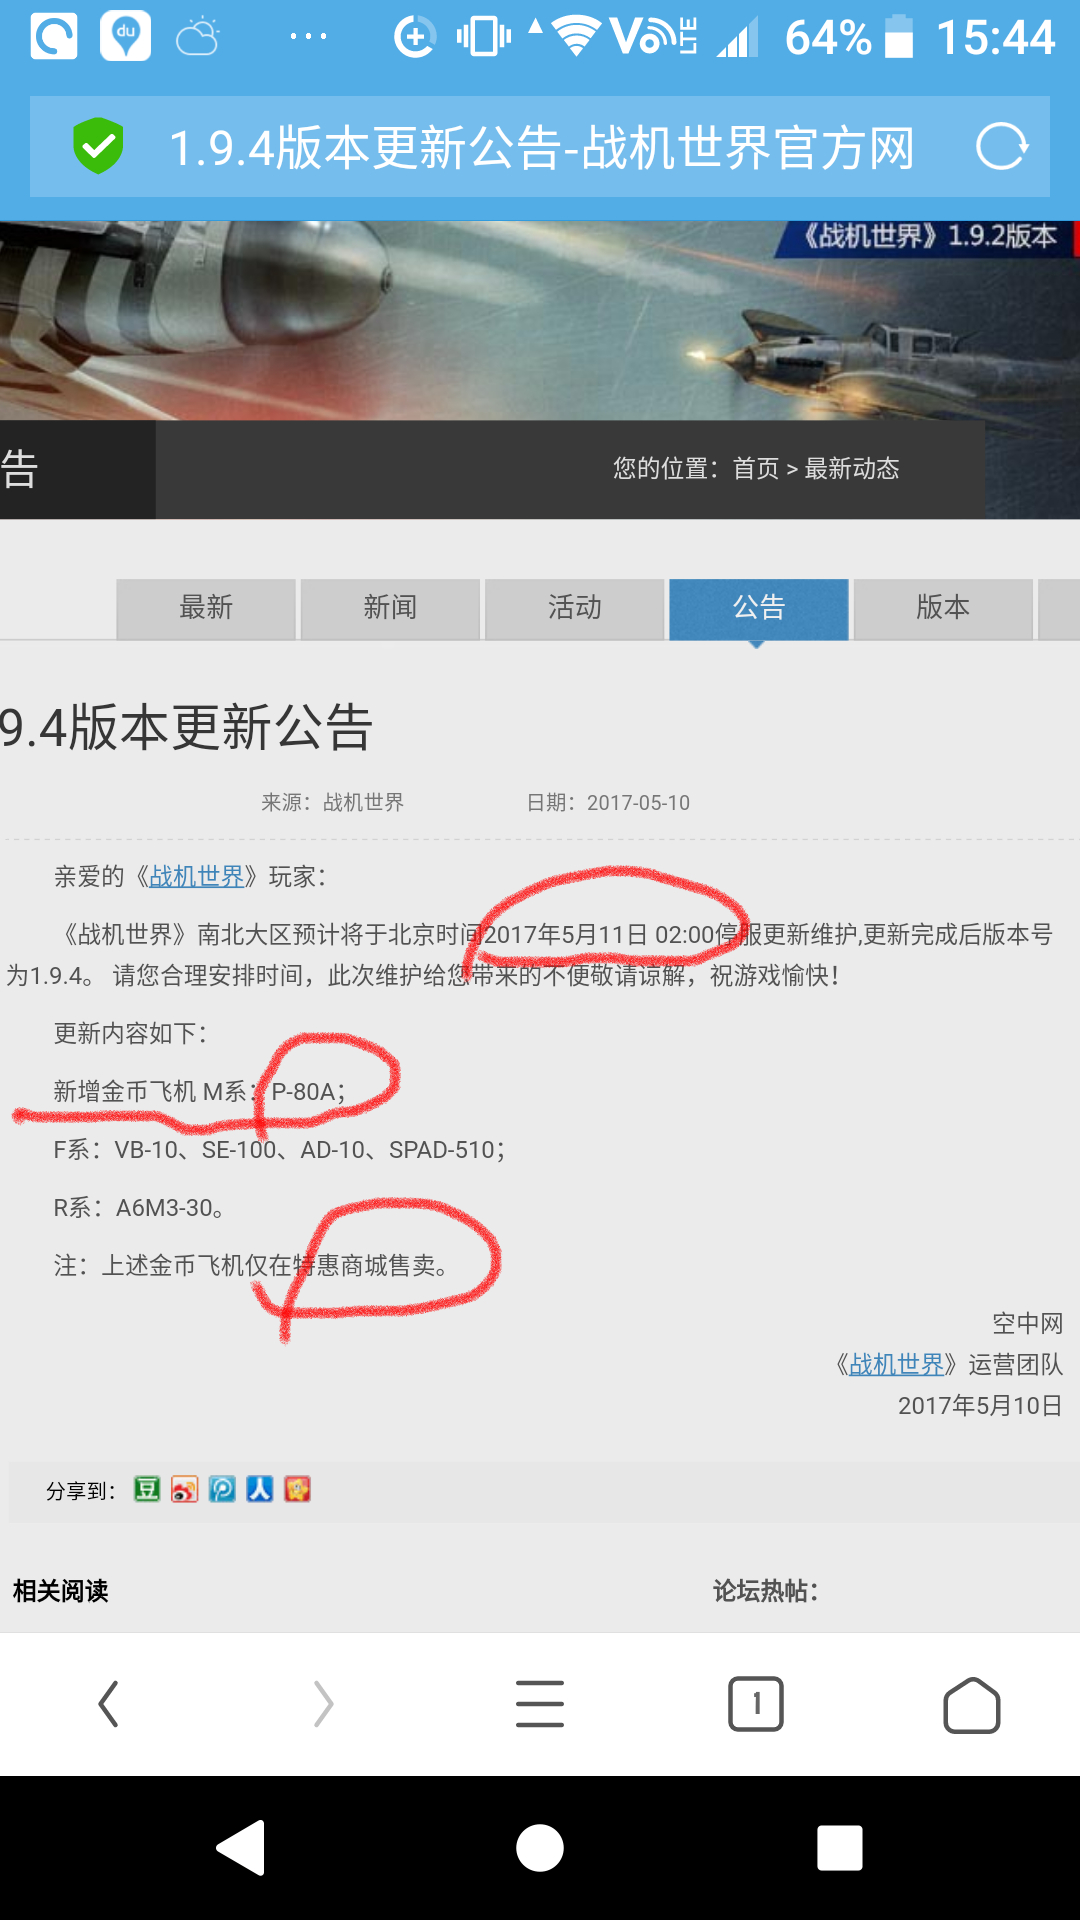Open the 版本 tab
Screen dimensions: 1080x1920
(943, 608)
